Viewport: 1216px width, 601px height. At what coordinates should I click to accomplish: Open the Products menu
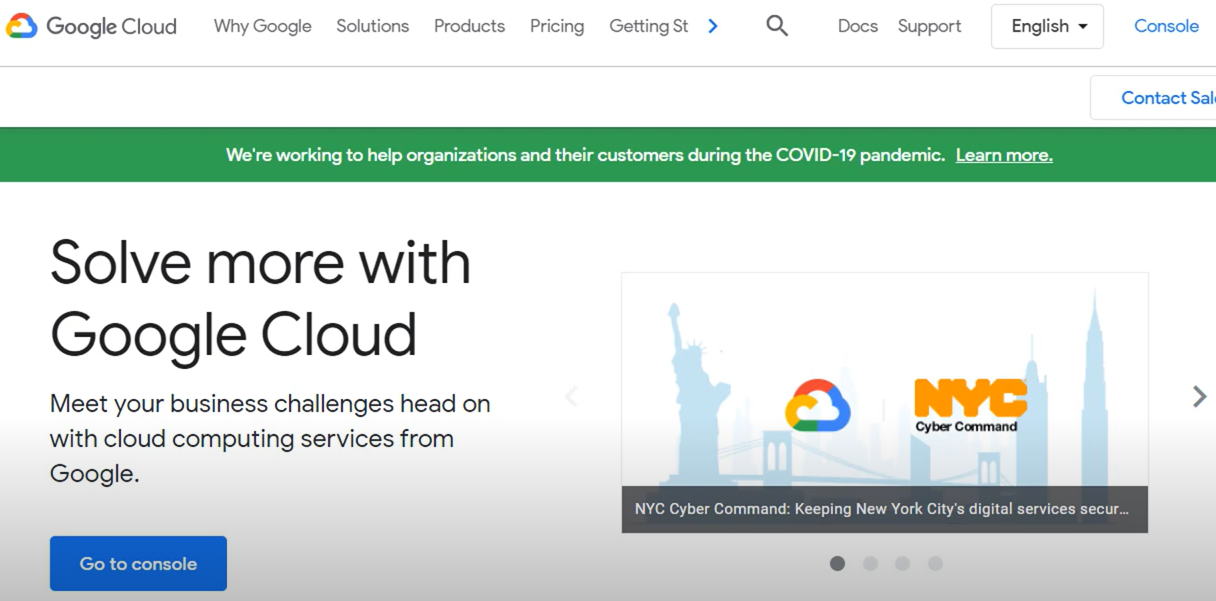[x=469, y=26]
